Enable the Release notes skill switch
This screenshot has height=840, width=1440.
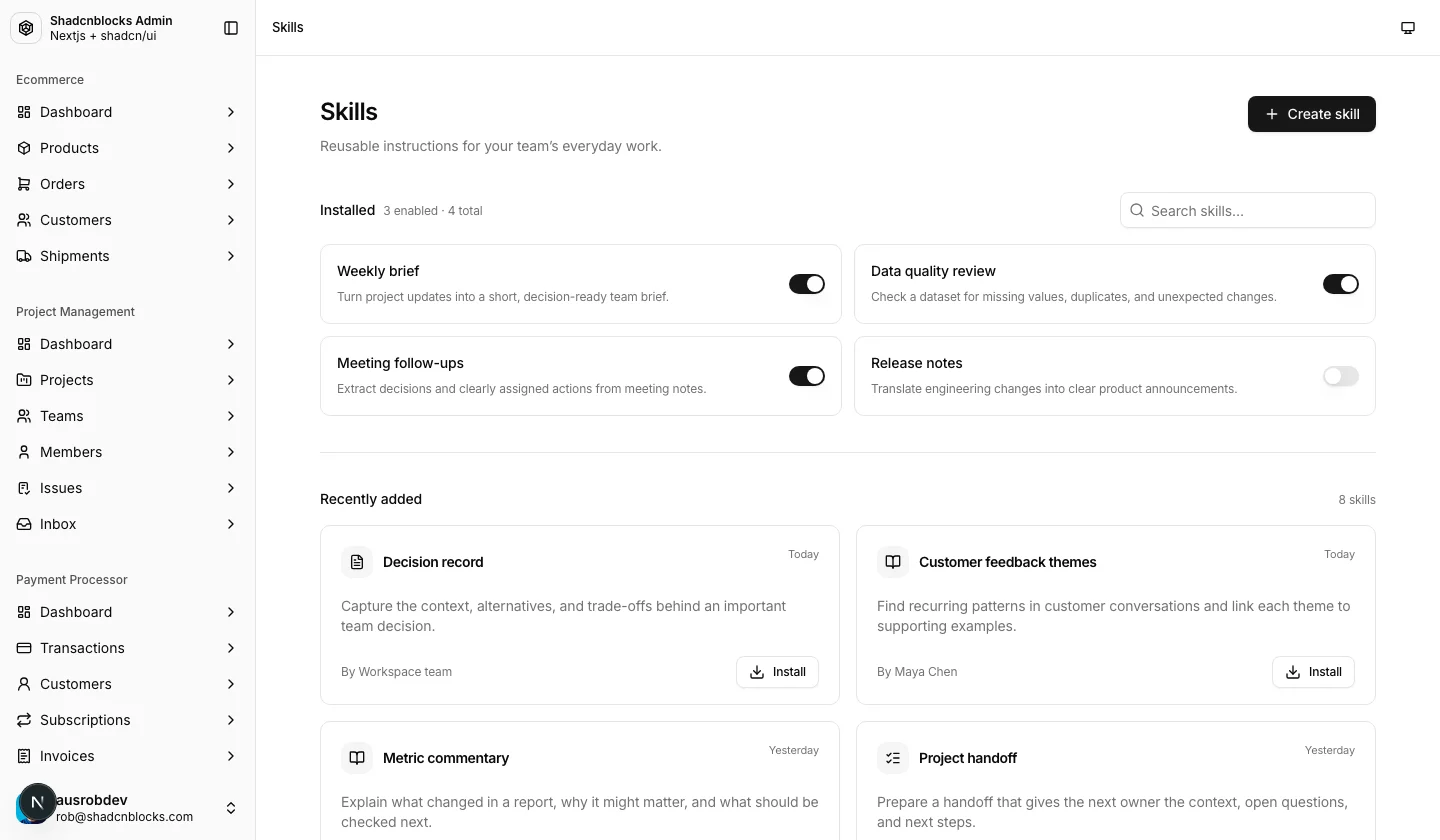pyautogui.click(x=1341, y=376)
